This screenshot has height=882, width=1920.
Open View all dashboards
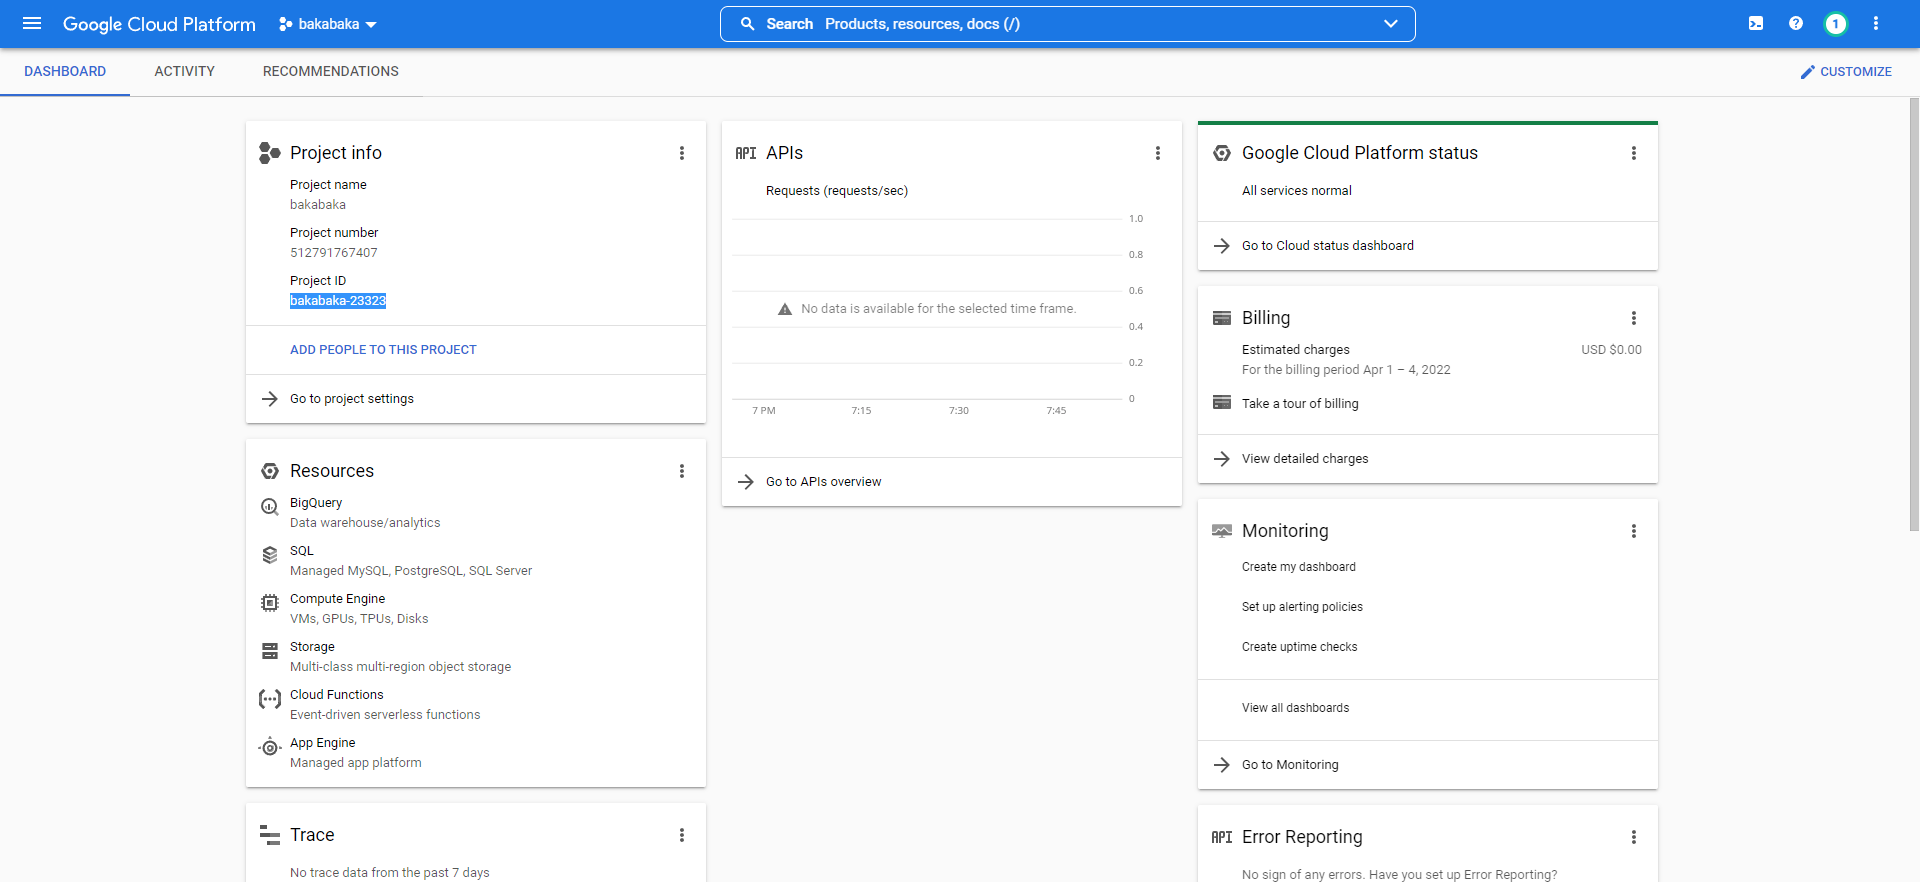click(1296, 708)
